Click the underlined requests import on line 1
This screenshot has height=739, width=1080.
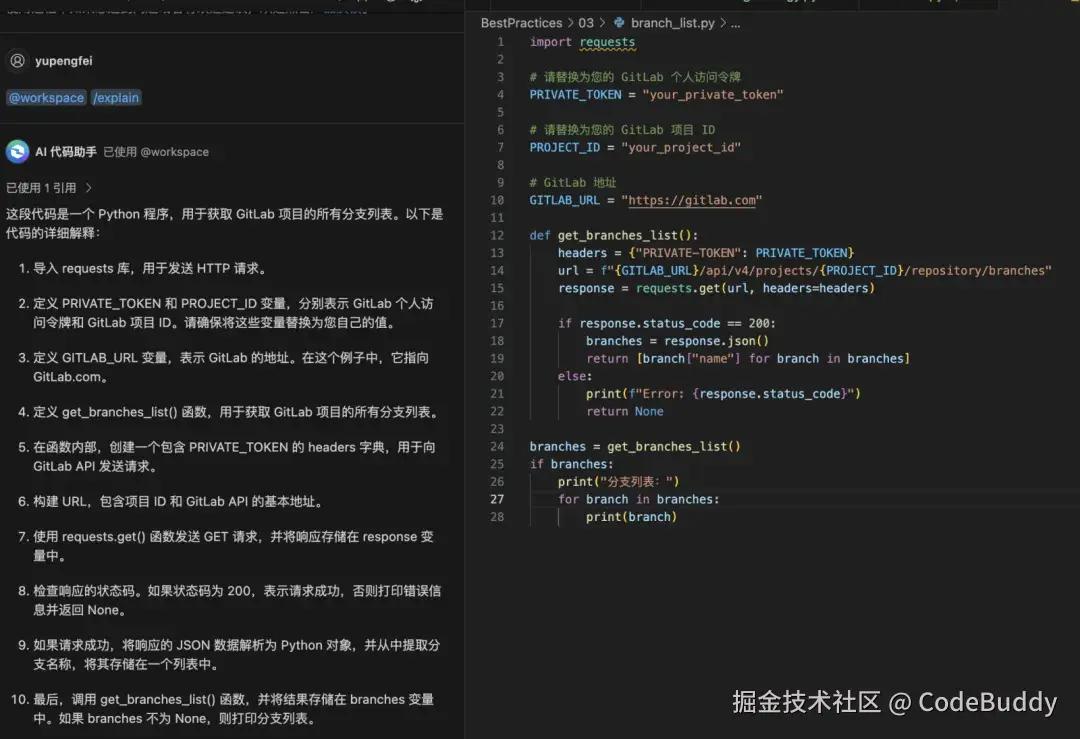point(607,42)
